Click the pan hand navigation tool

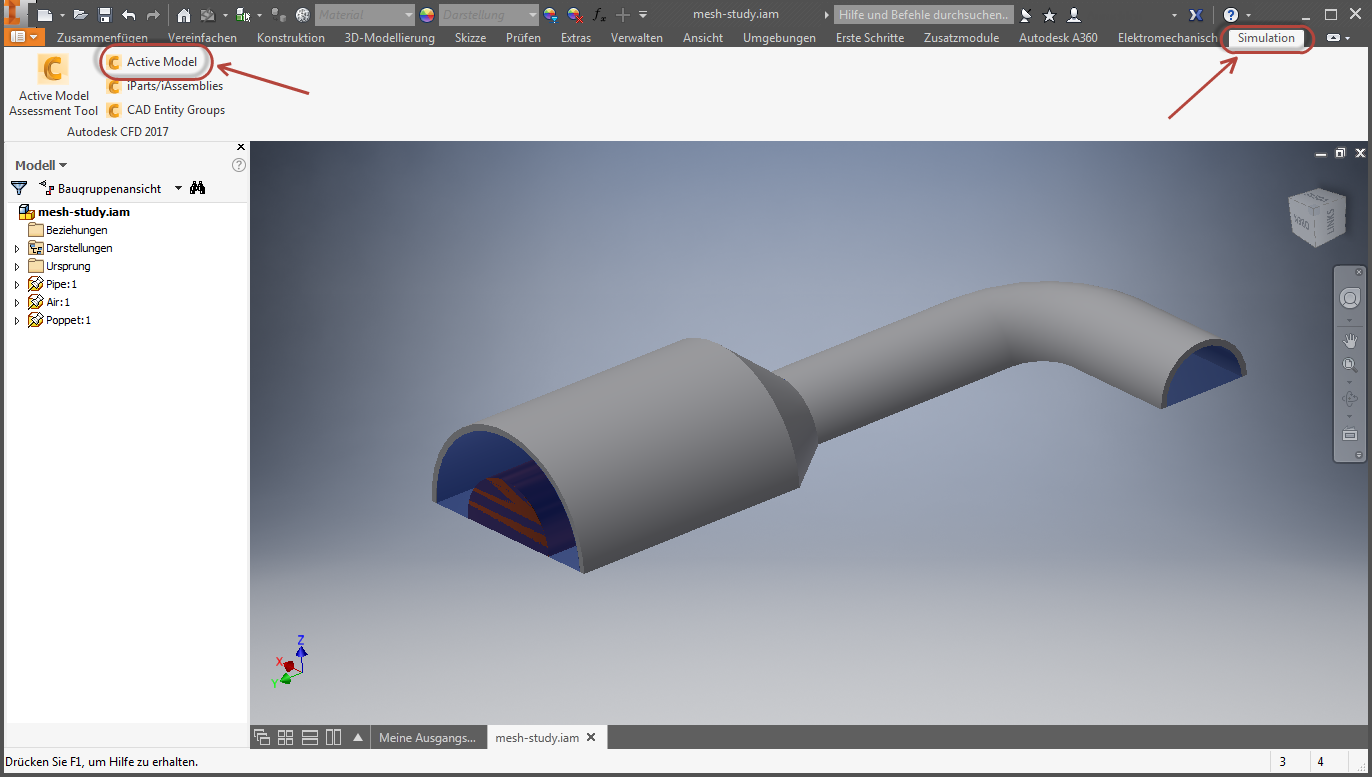1350,341
